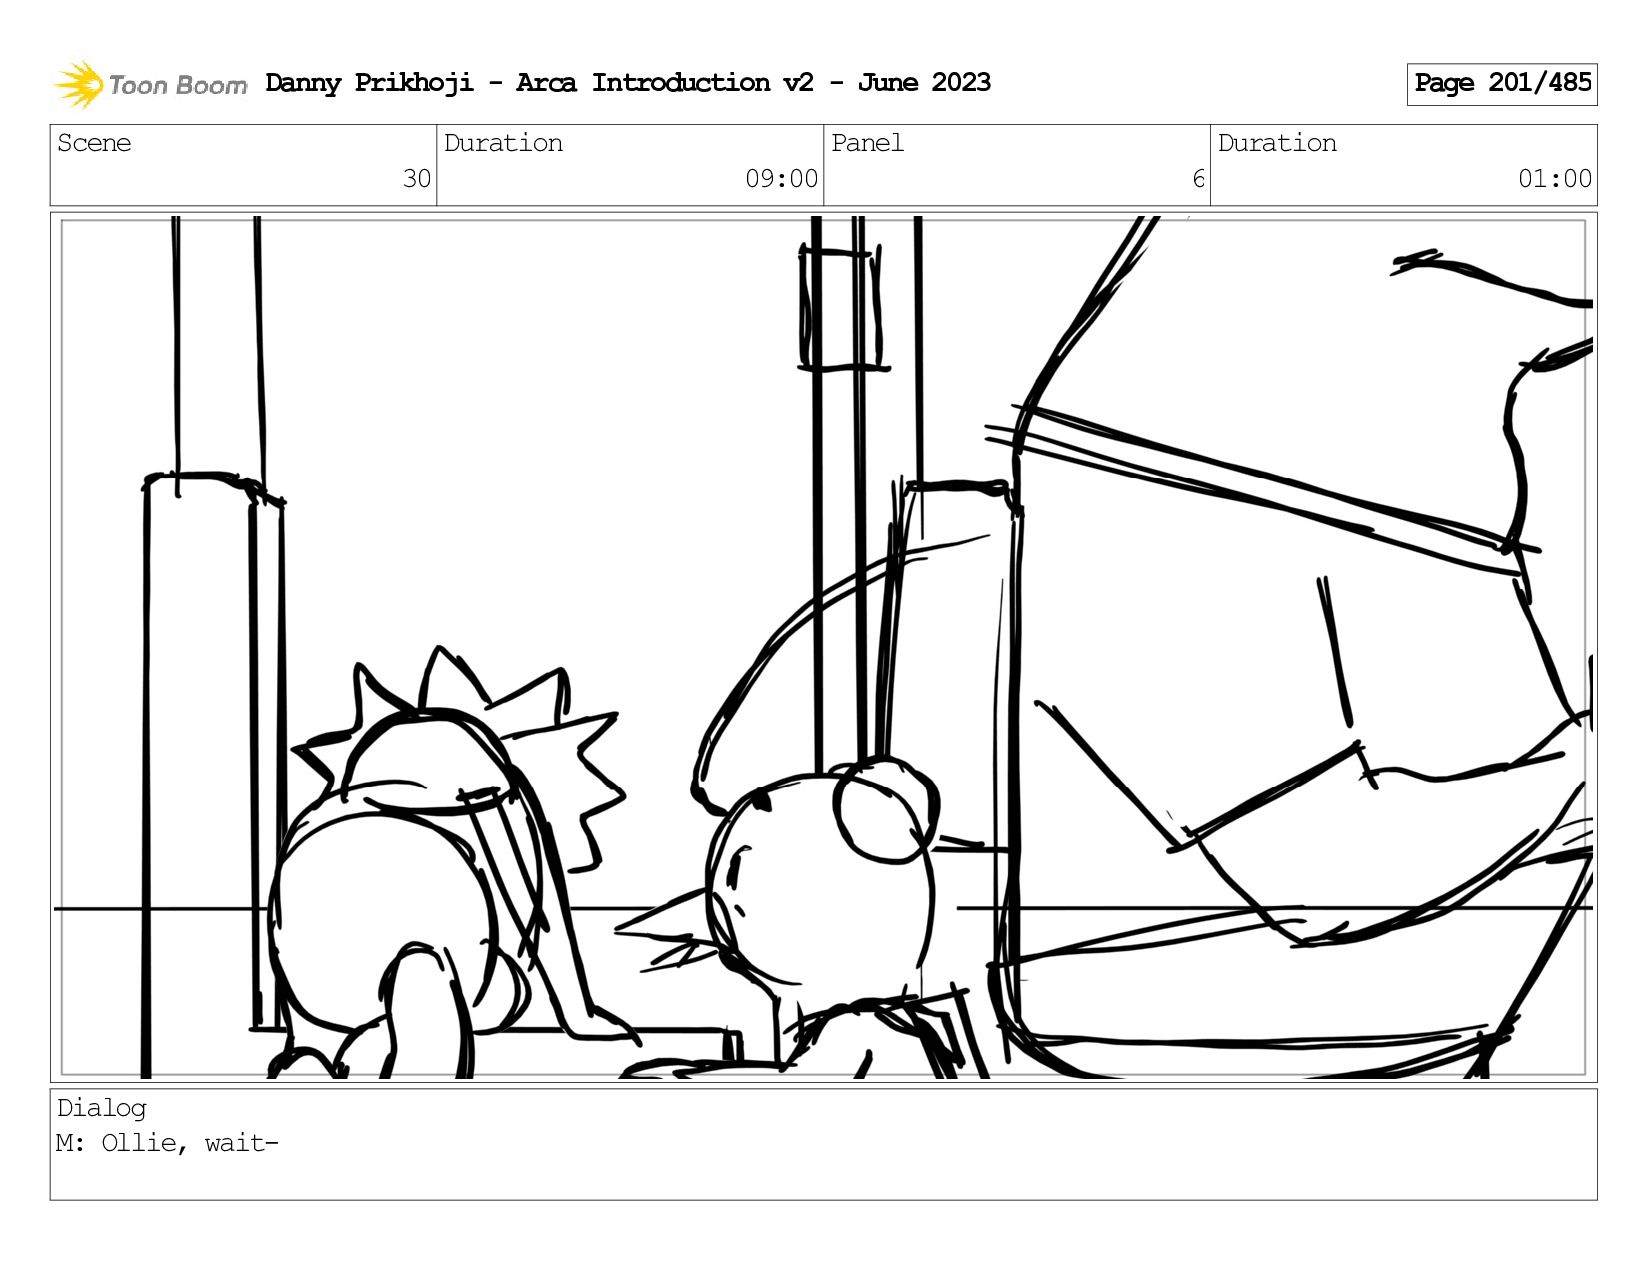Click the storyboard panel sketch
Image resolution: width=1650 pixels, height=1275 pixels.
click(x=823, y=647)
